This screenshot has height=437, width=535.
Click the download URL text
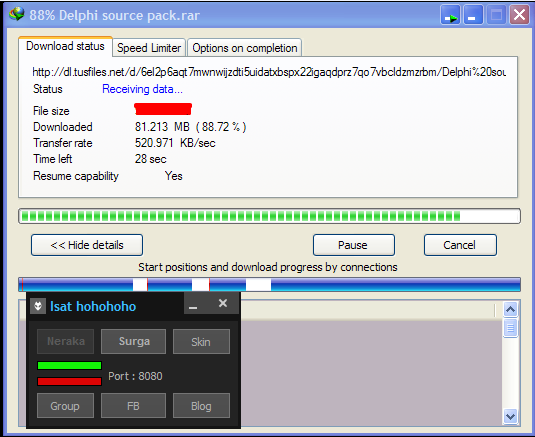[x=269, y=72]
